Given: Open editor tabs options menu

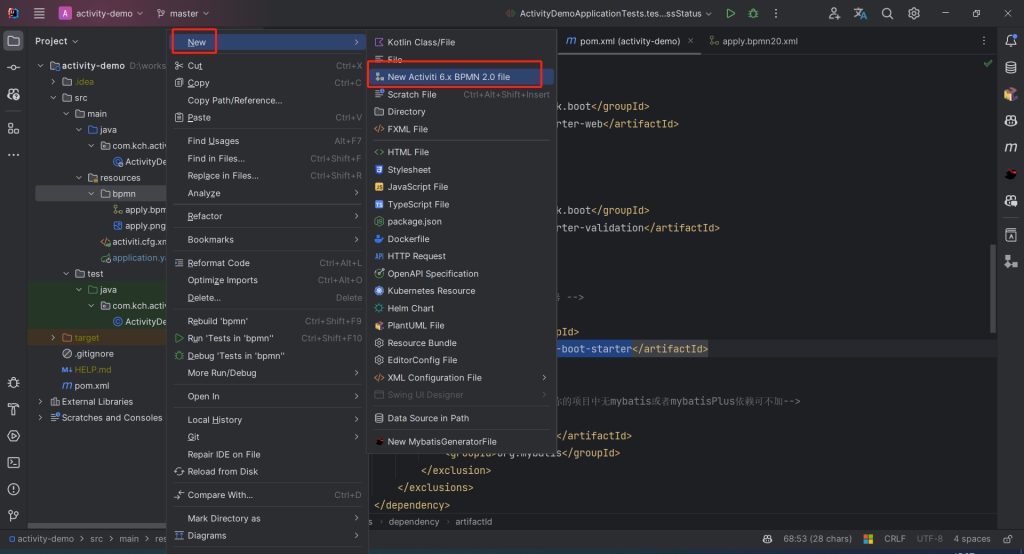Looking at the screenshot, I should 984,41.
